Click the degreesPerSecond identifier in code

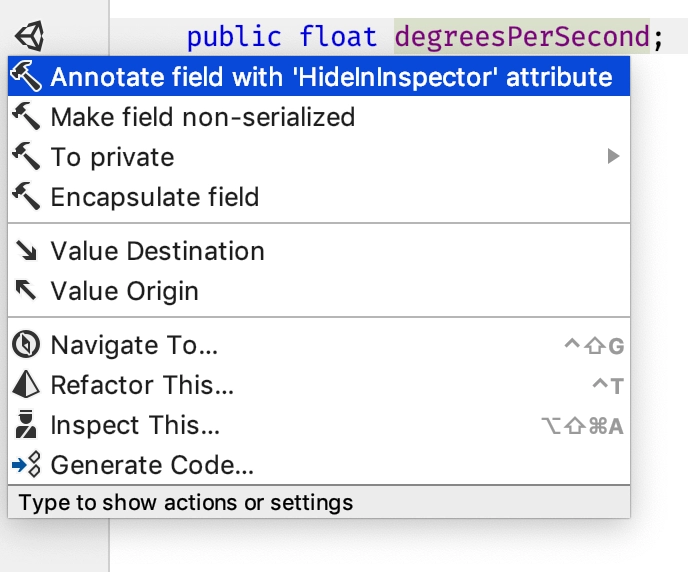(522, 36)
